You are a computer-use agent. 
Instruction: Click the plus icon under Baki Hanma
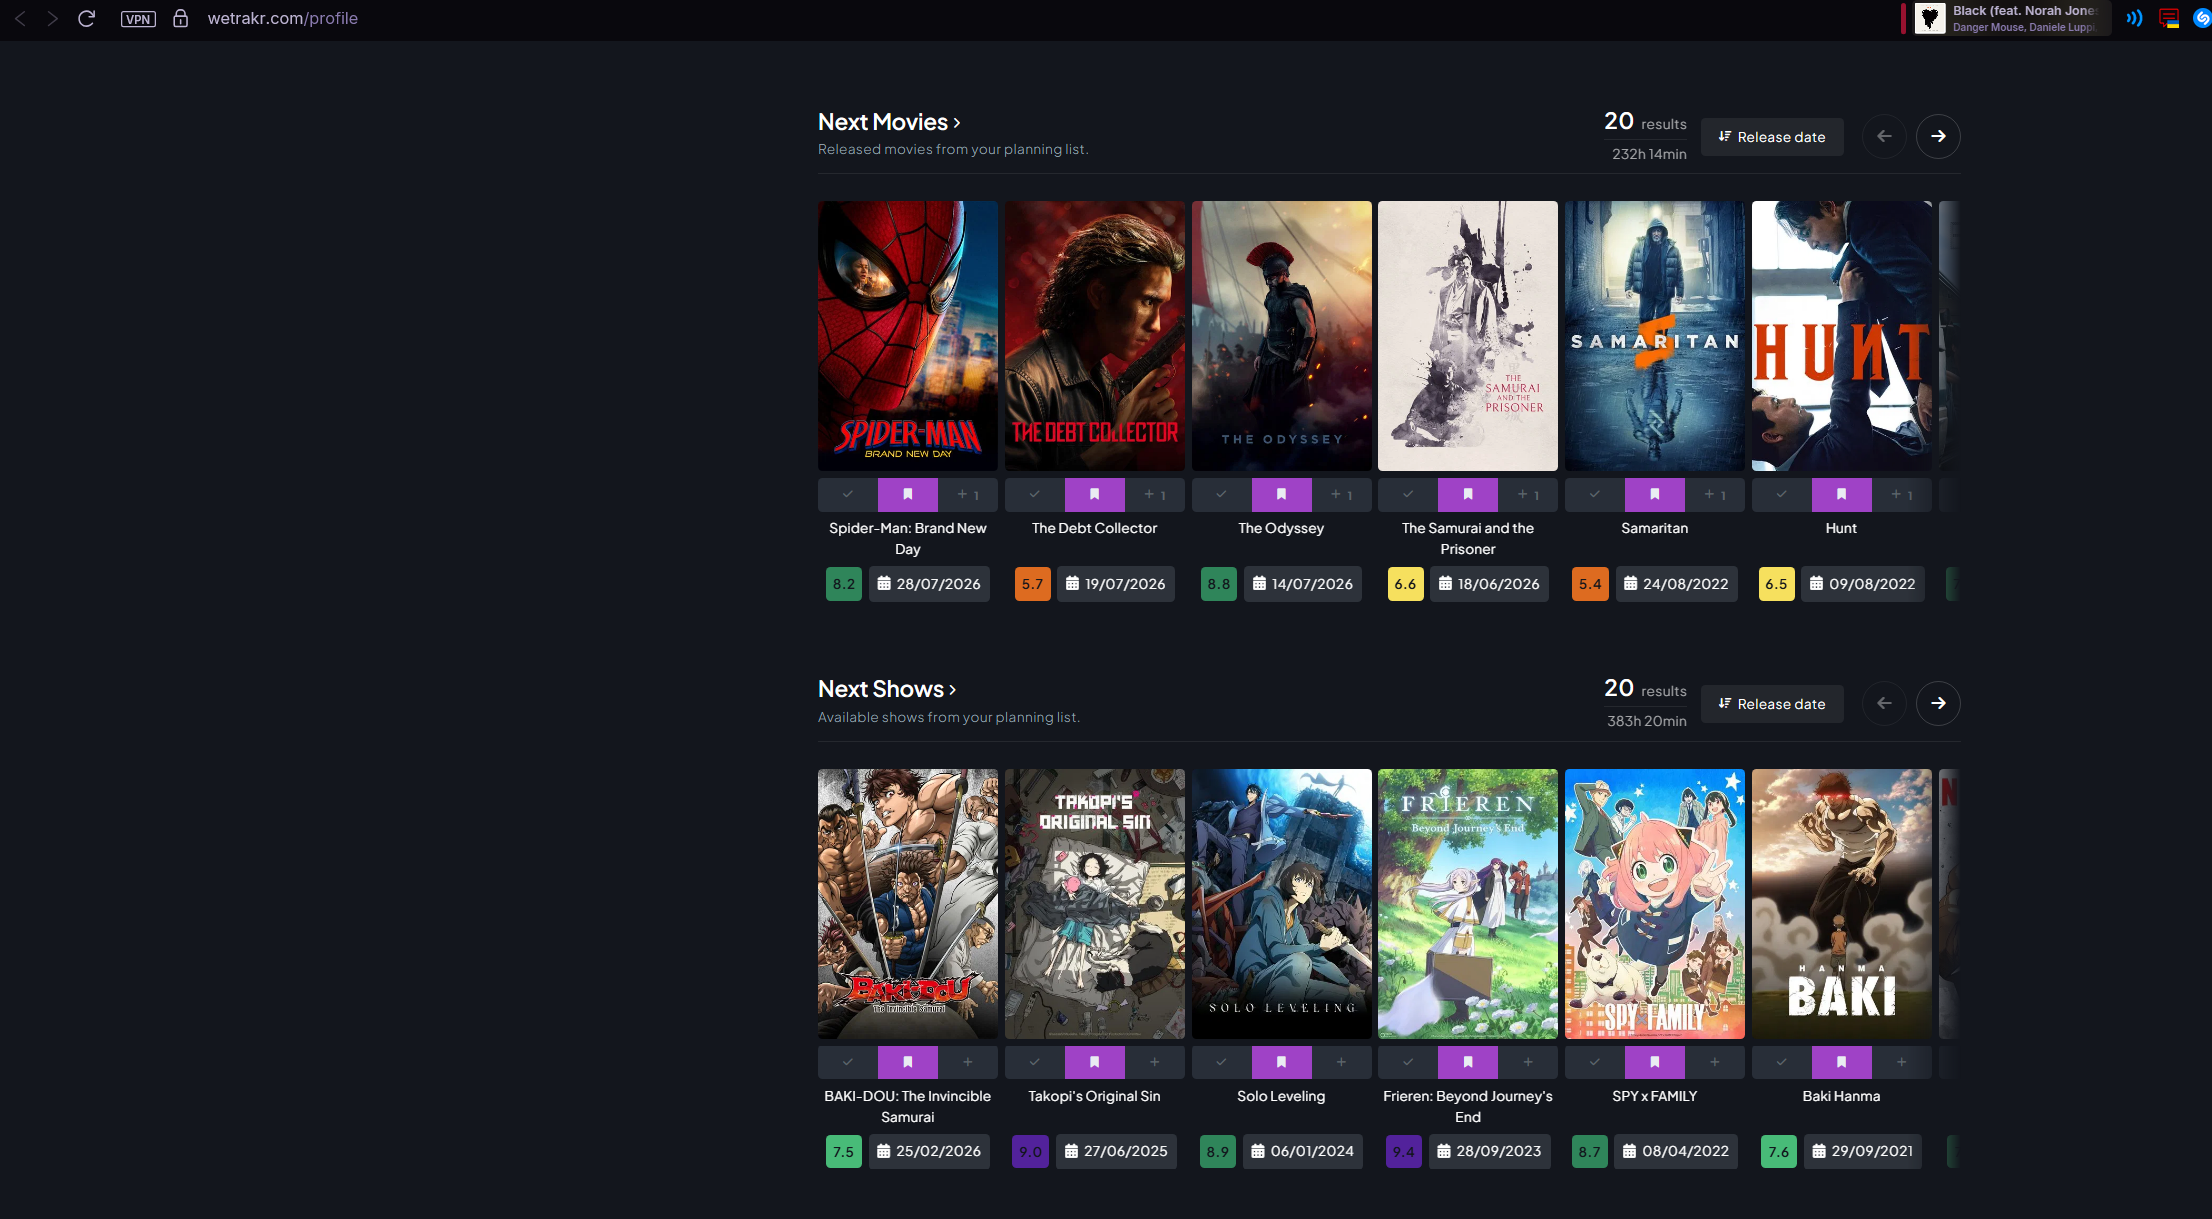1902,1062
